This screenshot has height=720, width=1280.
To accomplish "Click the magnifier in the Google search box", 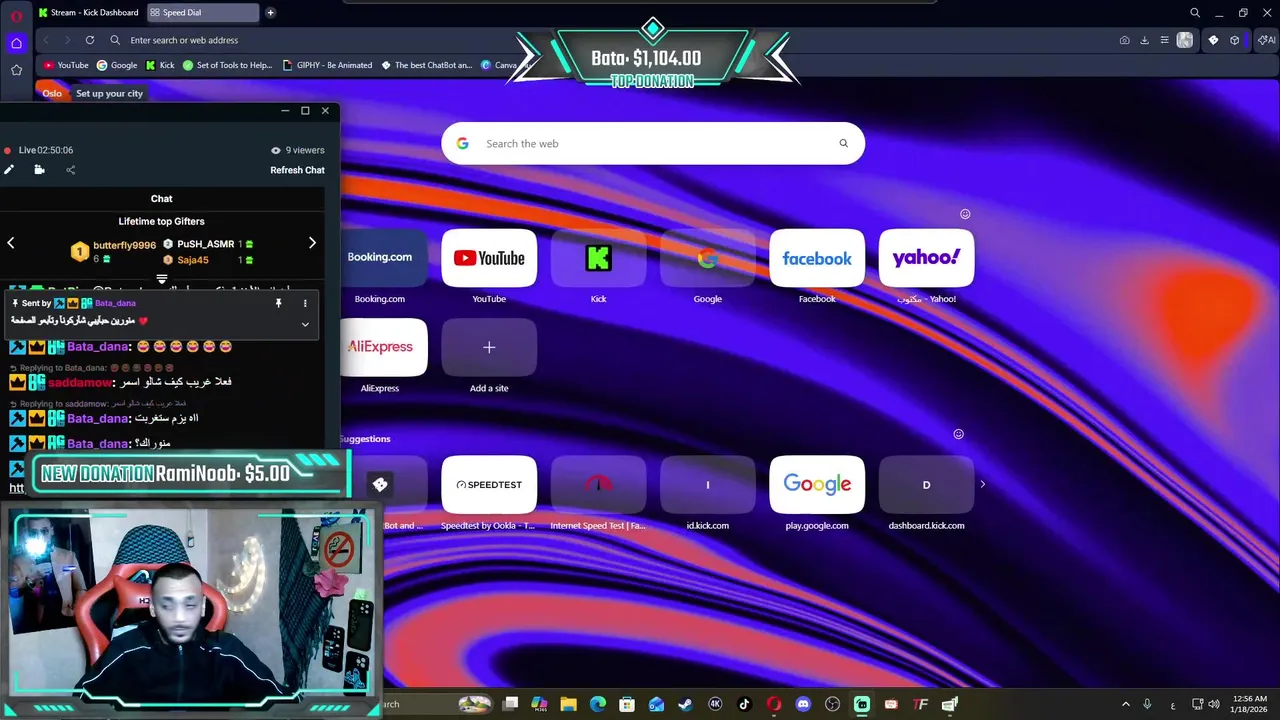I will coord(843,143).
